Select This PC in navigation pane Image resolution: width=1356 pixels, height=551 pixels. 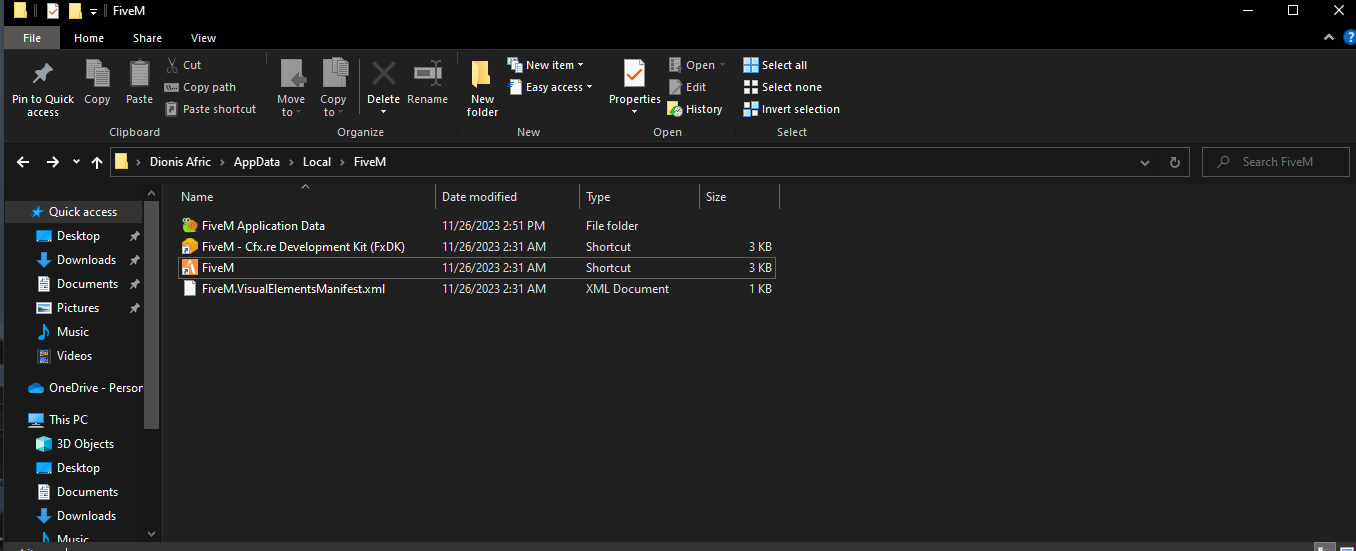click(68, 420)
